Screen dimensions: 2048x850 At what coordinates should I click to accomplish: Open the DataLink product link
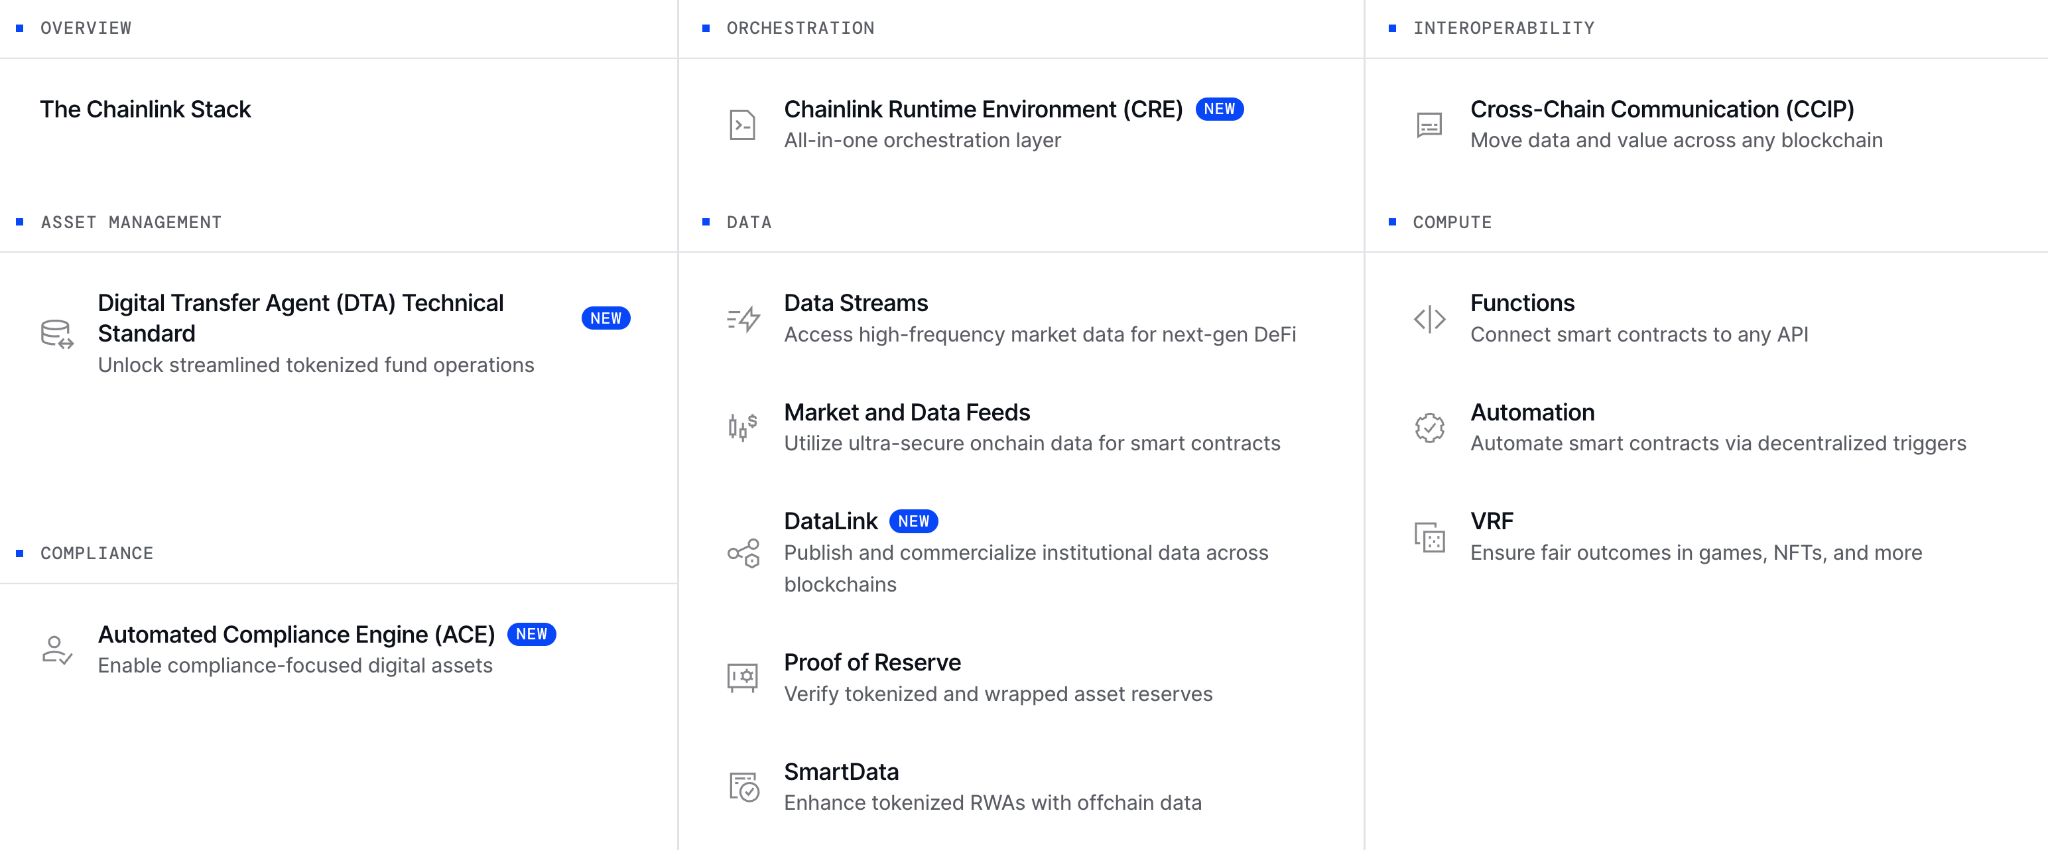[x=831, y=521]
